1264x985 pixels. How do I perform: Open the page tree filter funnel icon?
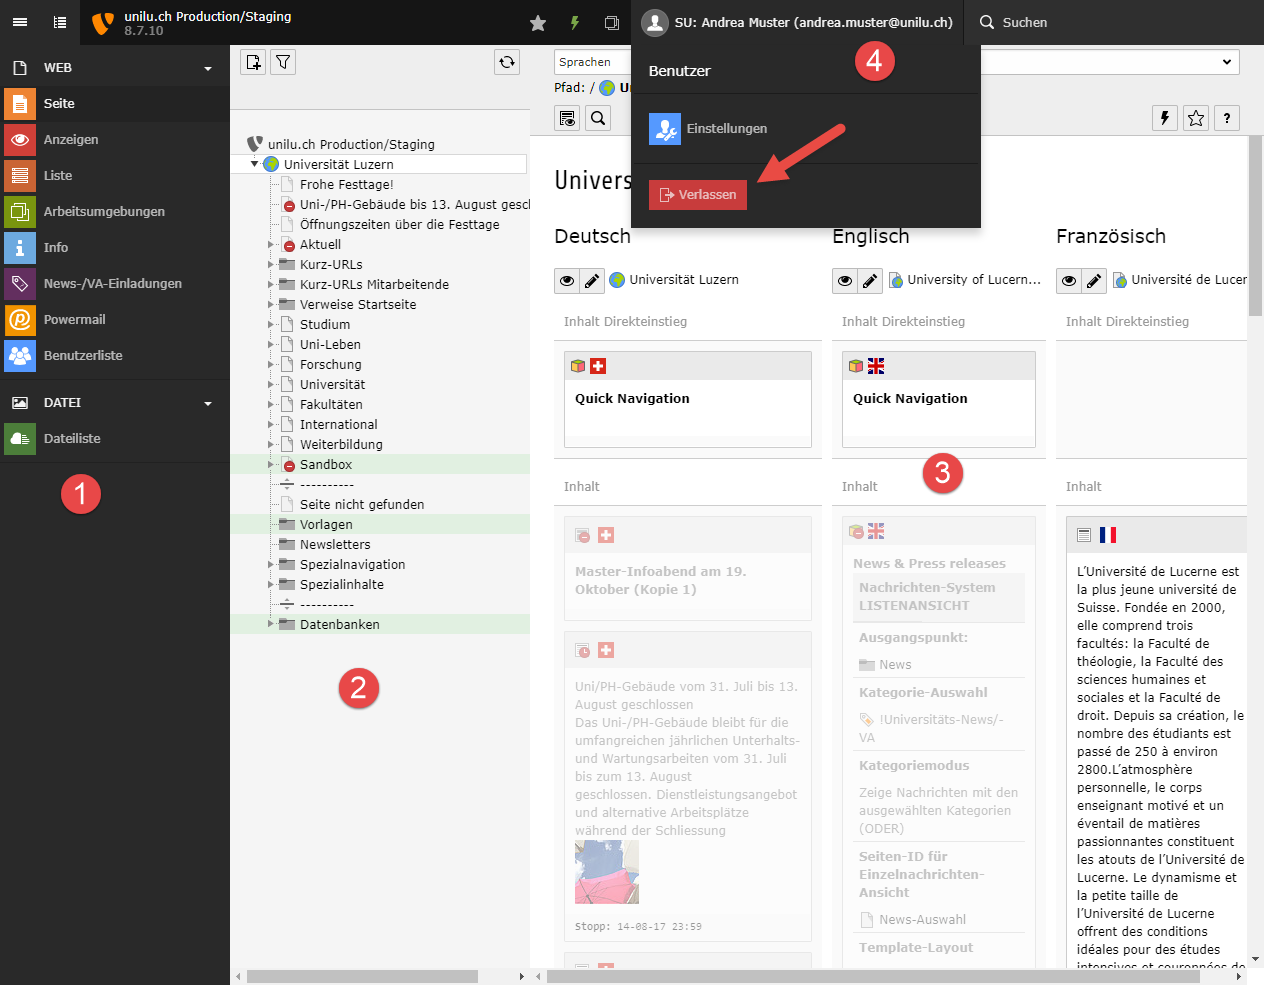284,62
